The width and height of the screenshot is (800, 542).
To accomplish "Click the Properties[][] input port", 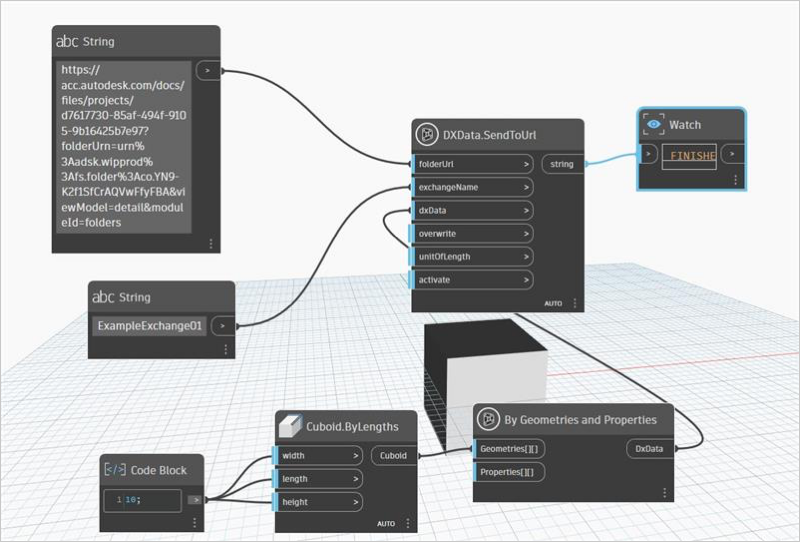I will point(509,472).
